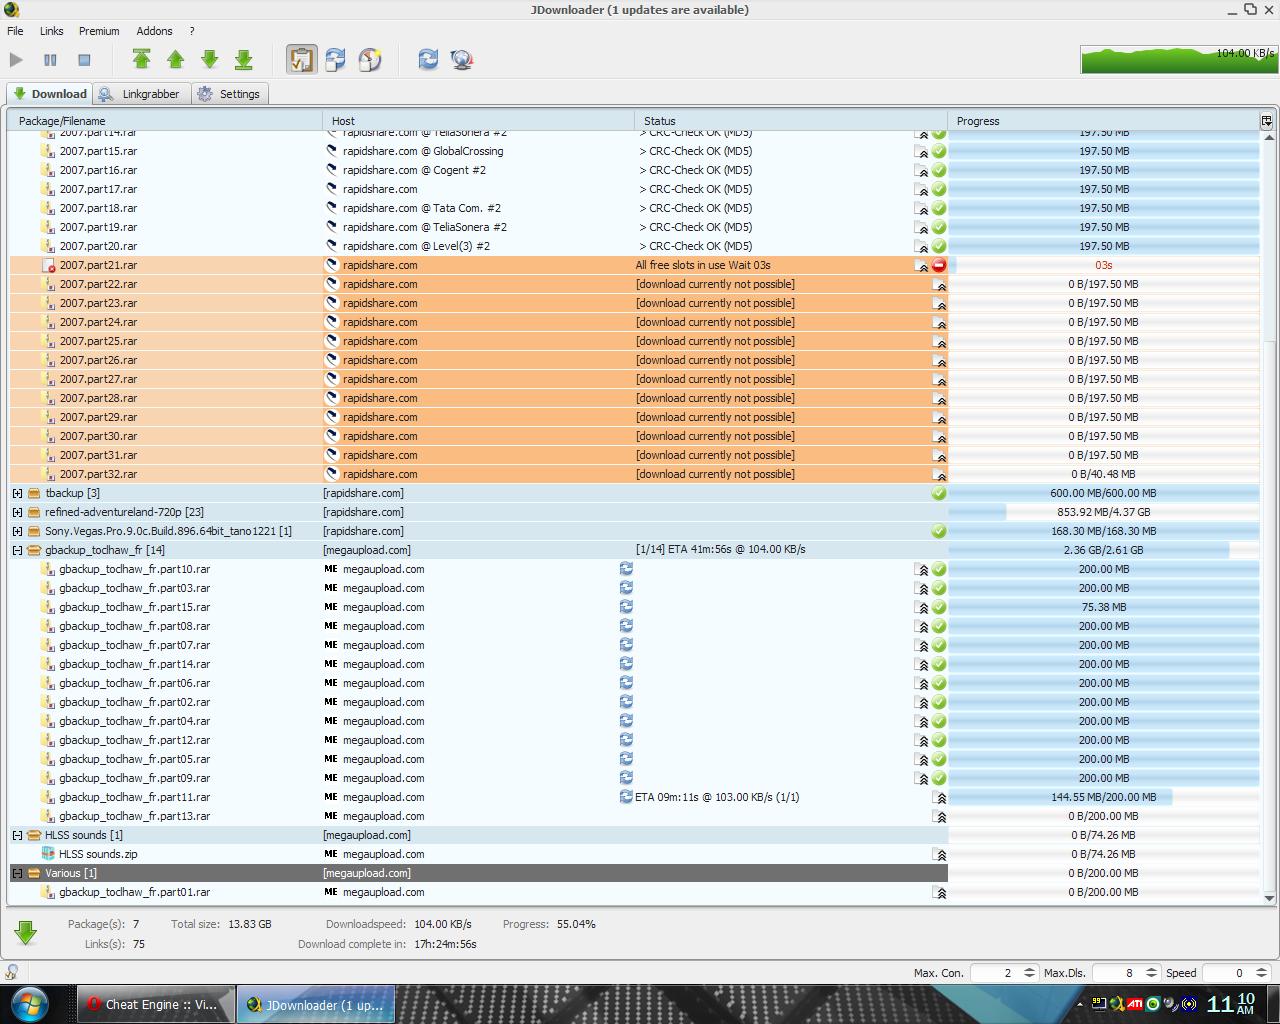
Task: Click the globe update toolbar icon
Action: tap(462, 60)
